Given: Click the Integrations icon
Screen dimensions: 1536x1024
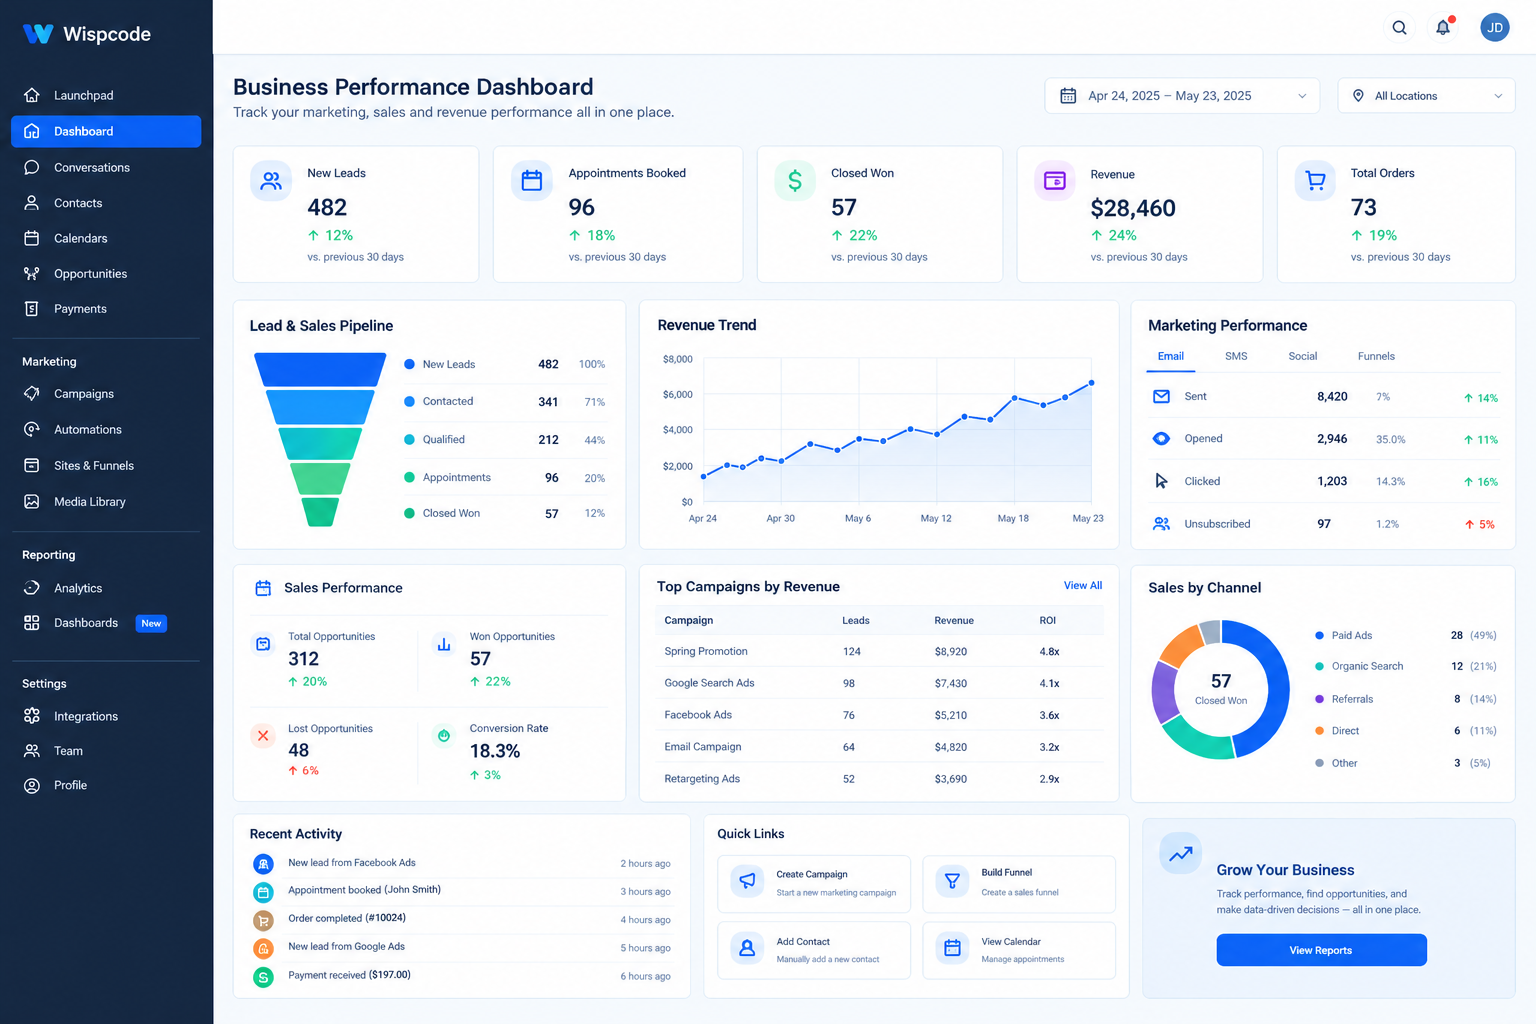Looking at the screenshot, I should point(32,716).
